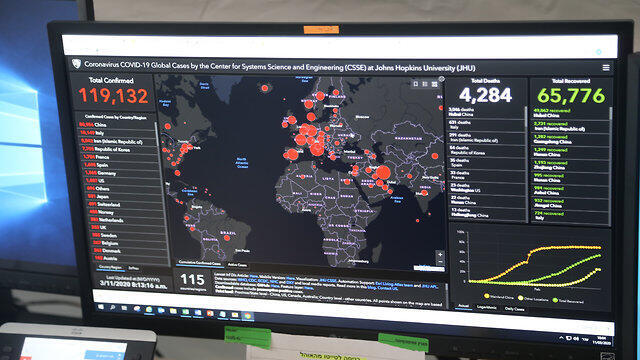This screenshot has width=640, height=360.
Task: Click Italy row in deaths list
Action: [x=486, y=124]
